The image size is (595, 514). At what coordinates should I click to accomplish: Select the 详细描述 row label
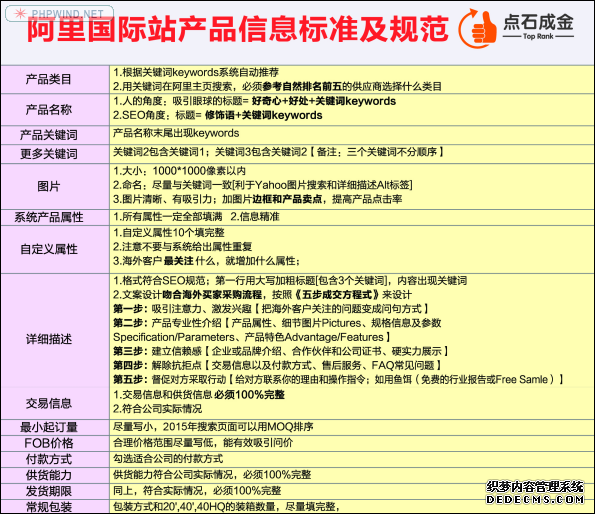(49, 339)
